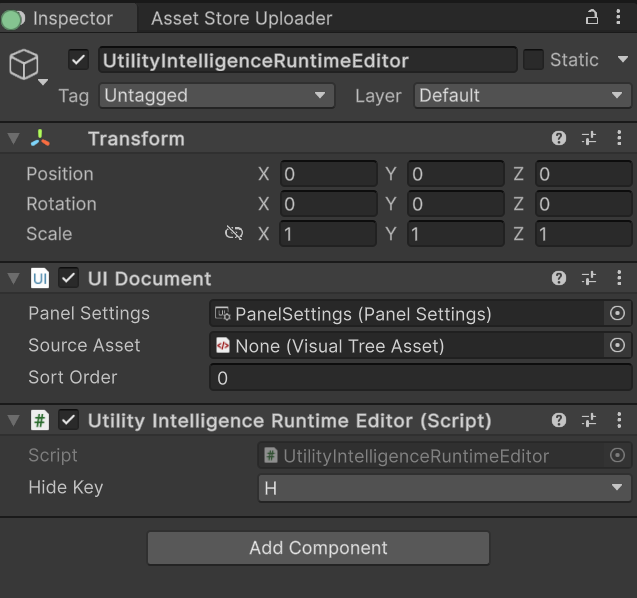Click the Rotation Y field
The width and height of the screenshot is (637, 598).
click(x=456, y=204)
